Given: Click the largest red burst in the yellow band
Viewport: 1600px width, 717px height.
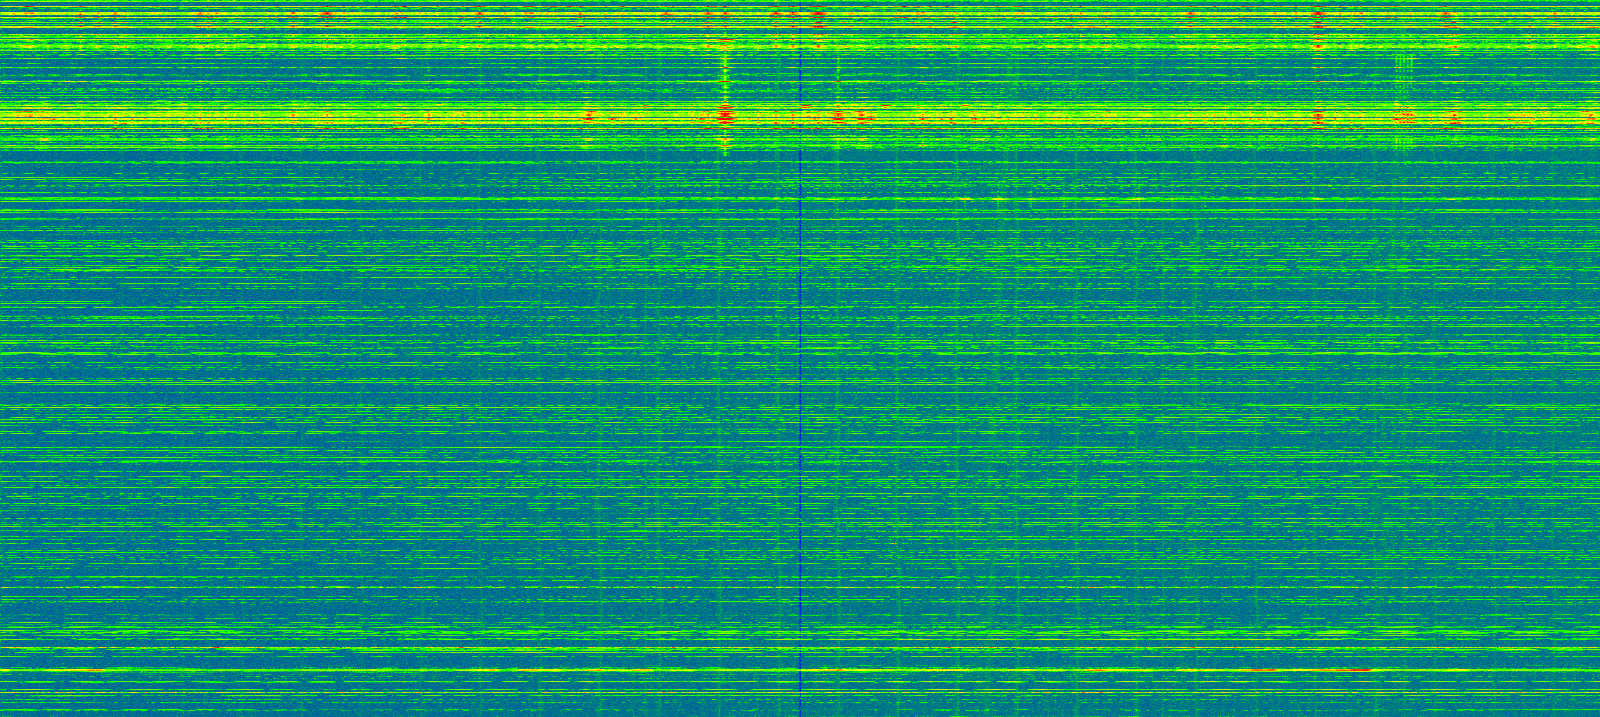Looking at the screenshot, I should 726,117.
